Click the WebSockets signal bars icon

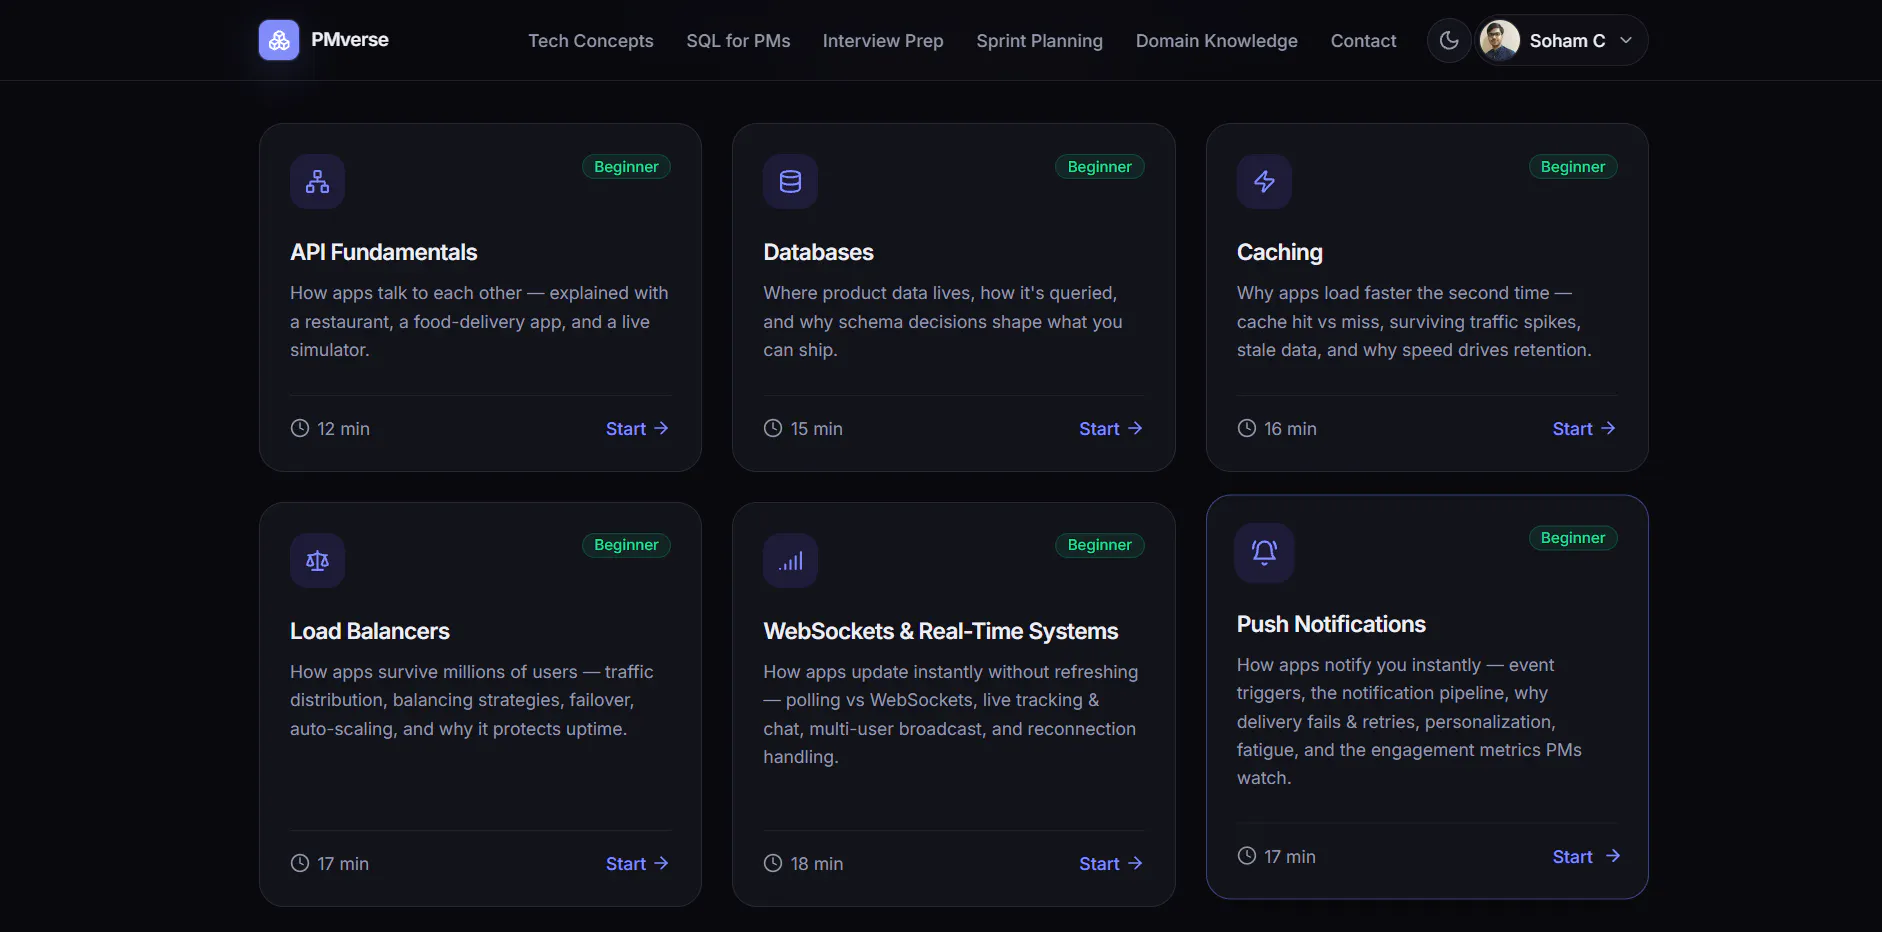(x=790, y=560)
